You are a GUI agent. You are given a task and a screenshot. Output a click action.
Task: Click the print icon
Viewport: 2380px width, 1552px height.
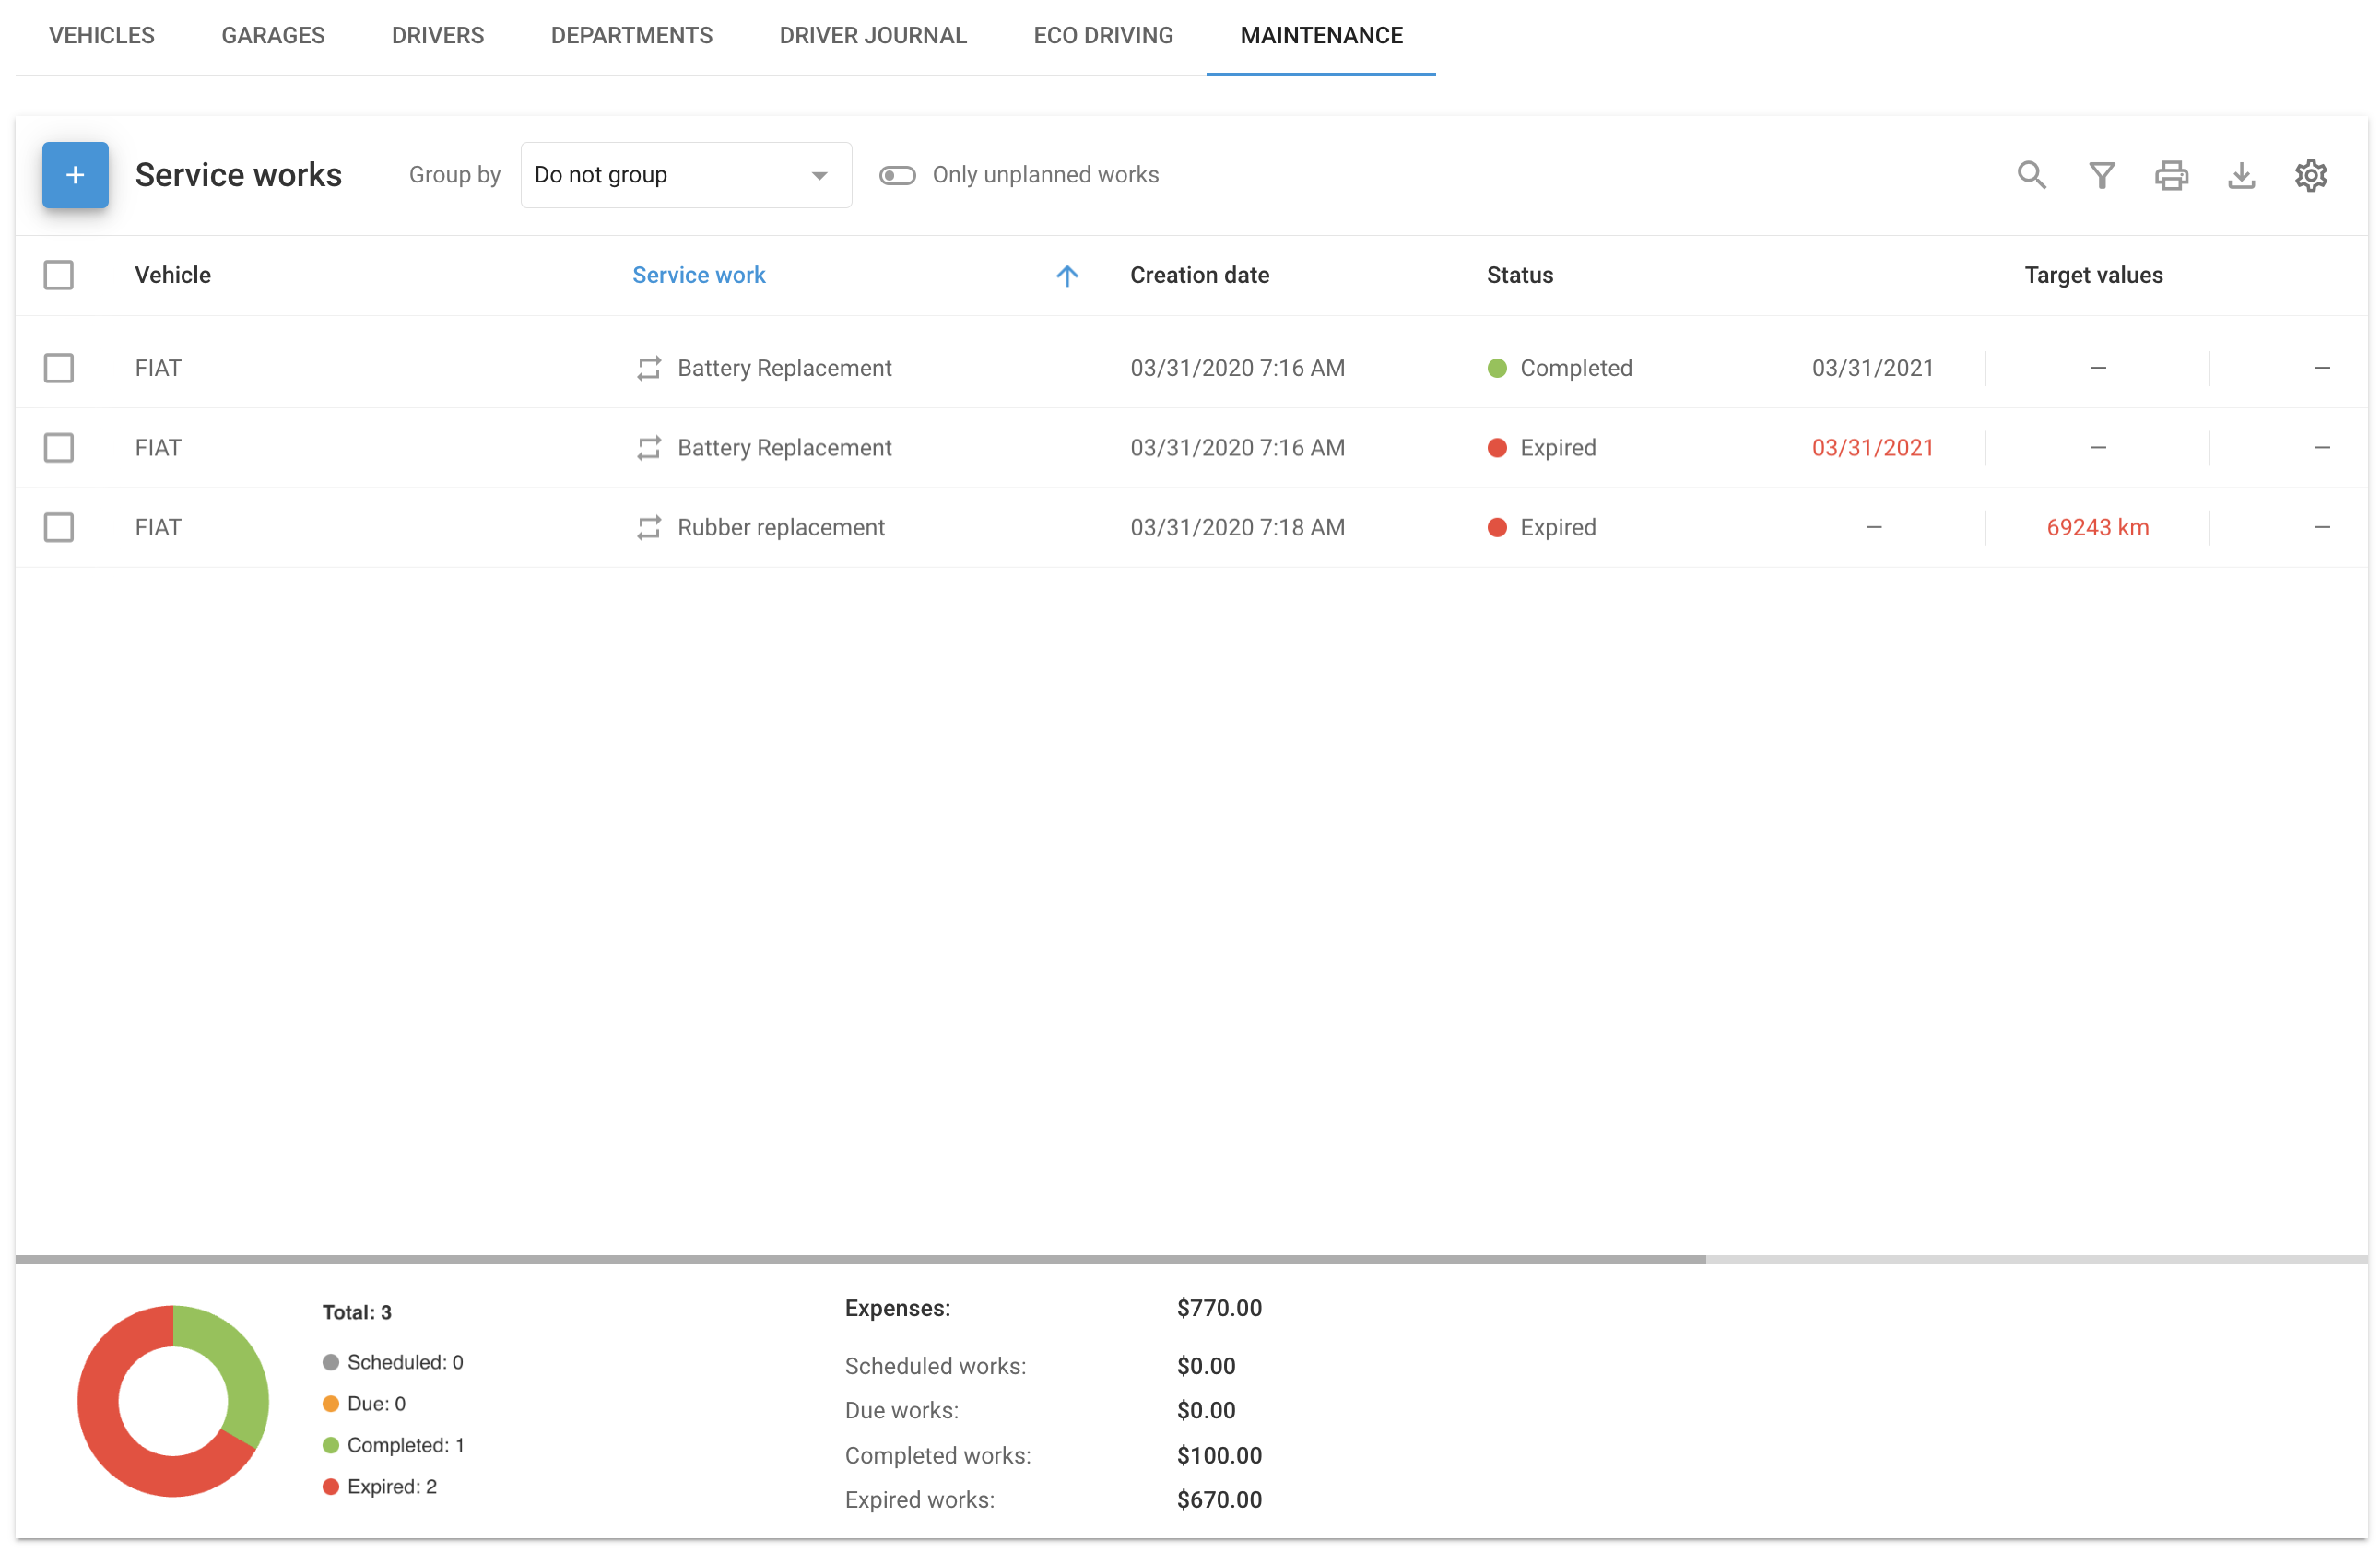click(x=2171, y=175)
